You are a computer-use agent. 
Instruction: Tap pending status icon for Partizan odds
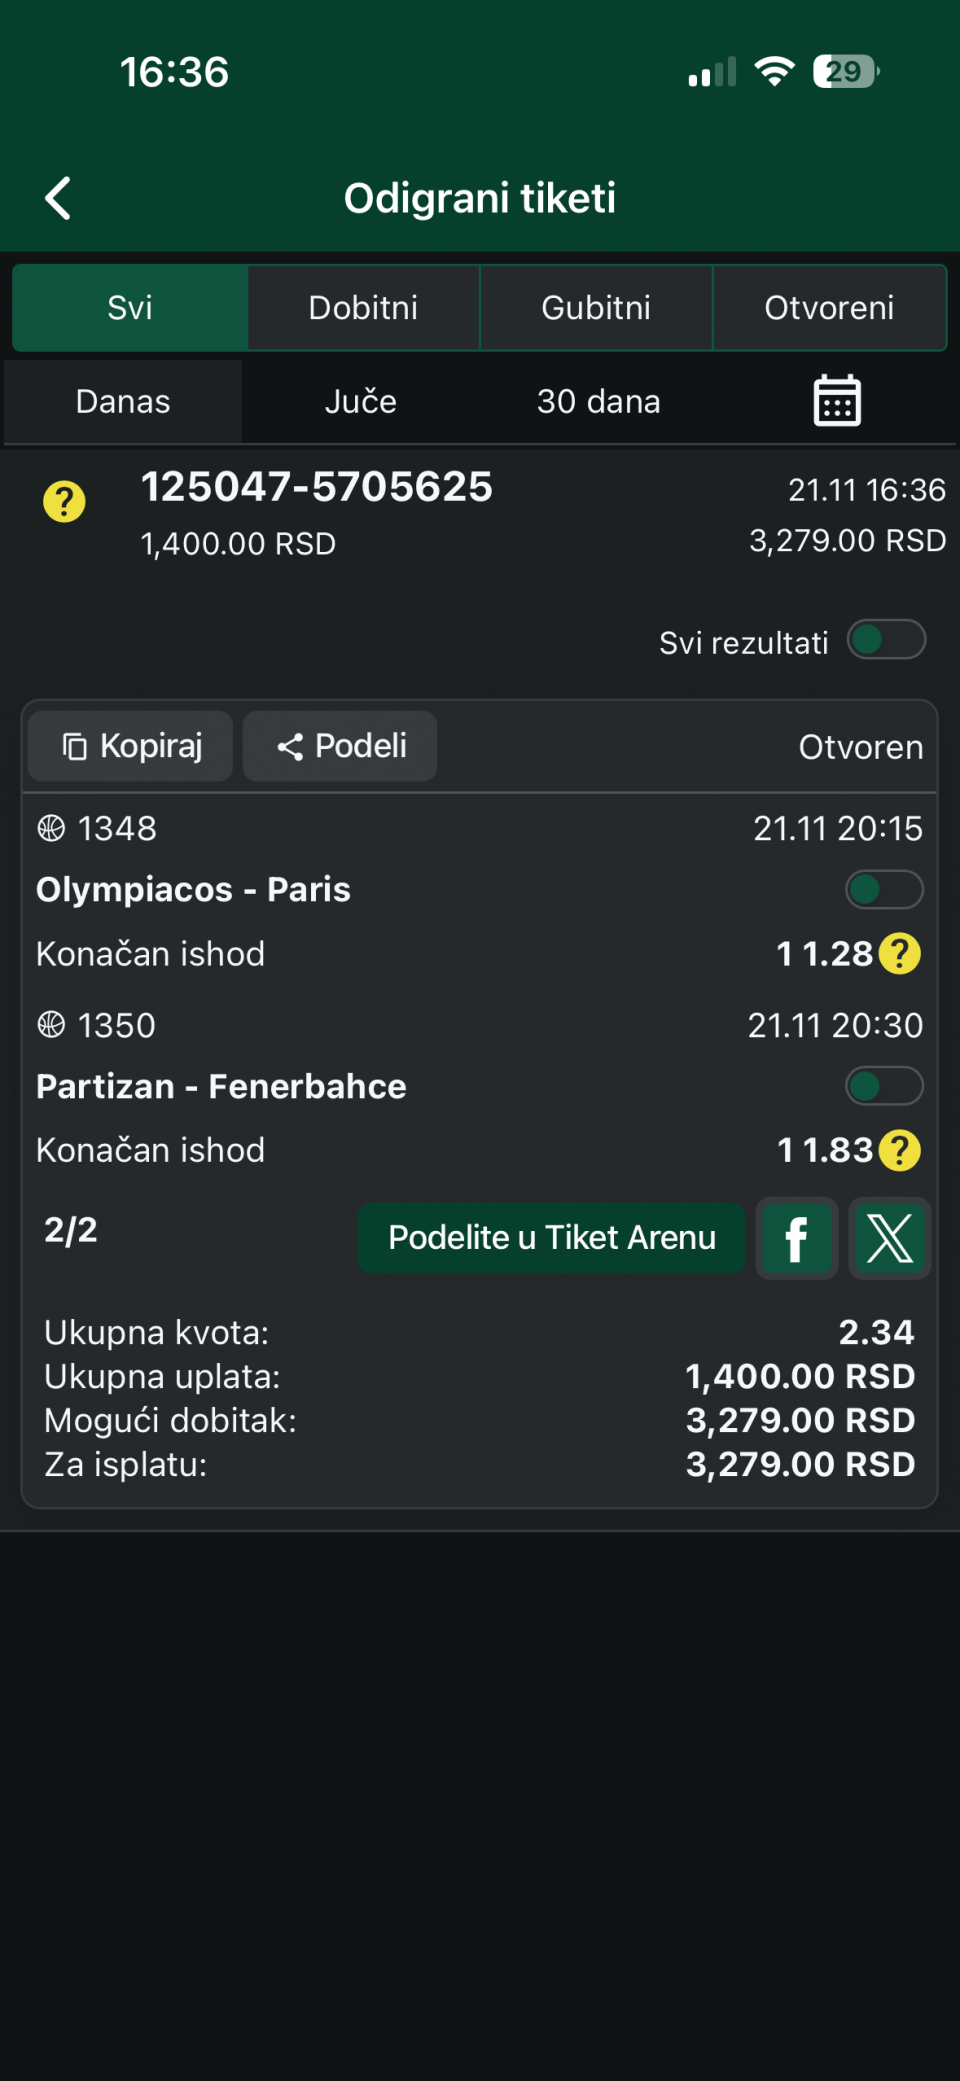point(900,1150)
